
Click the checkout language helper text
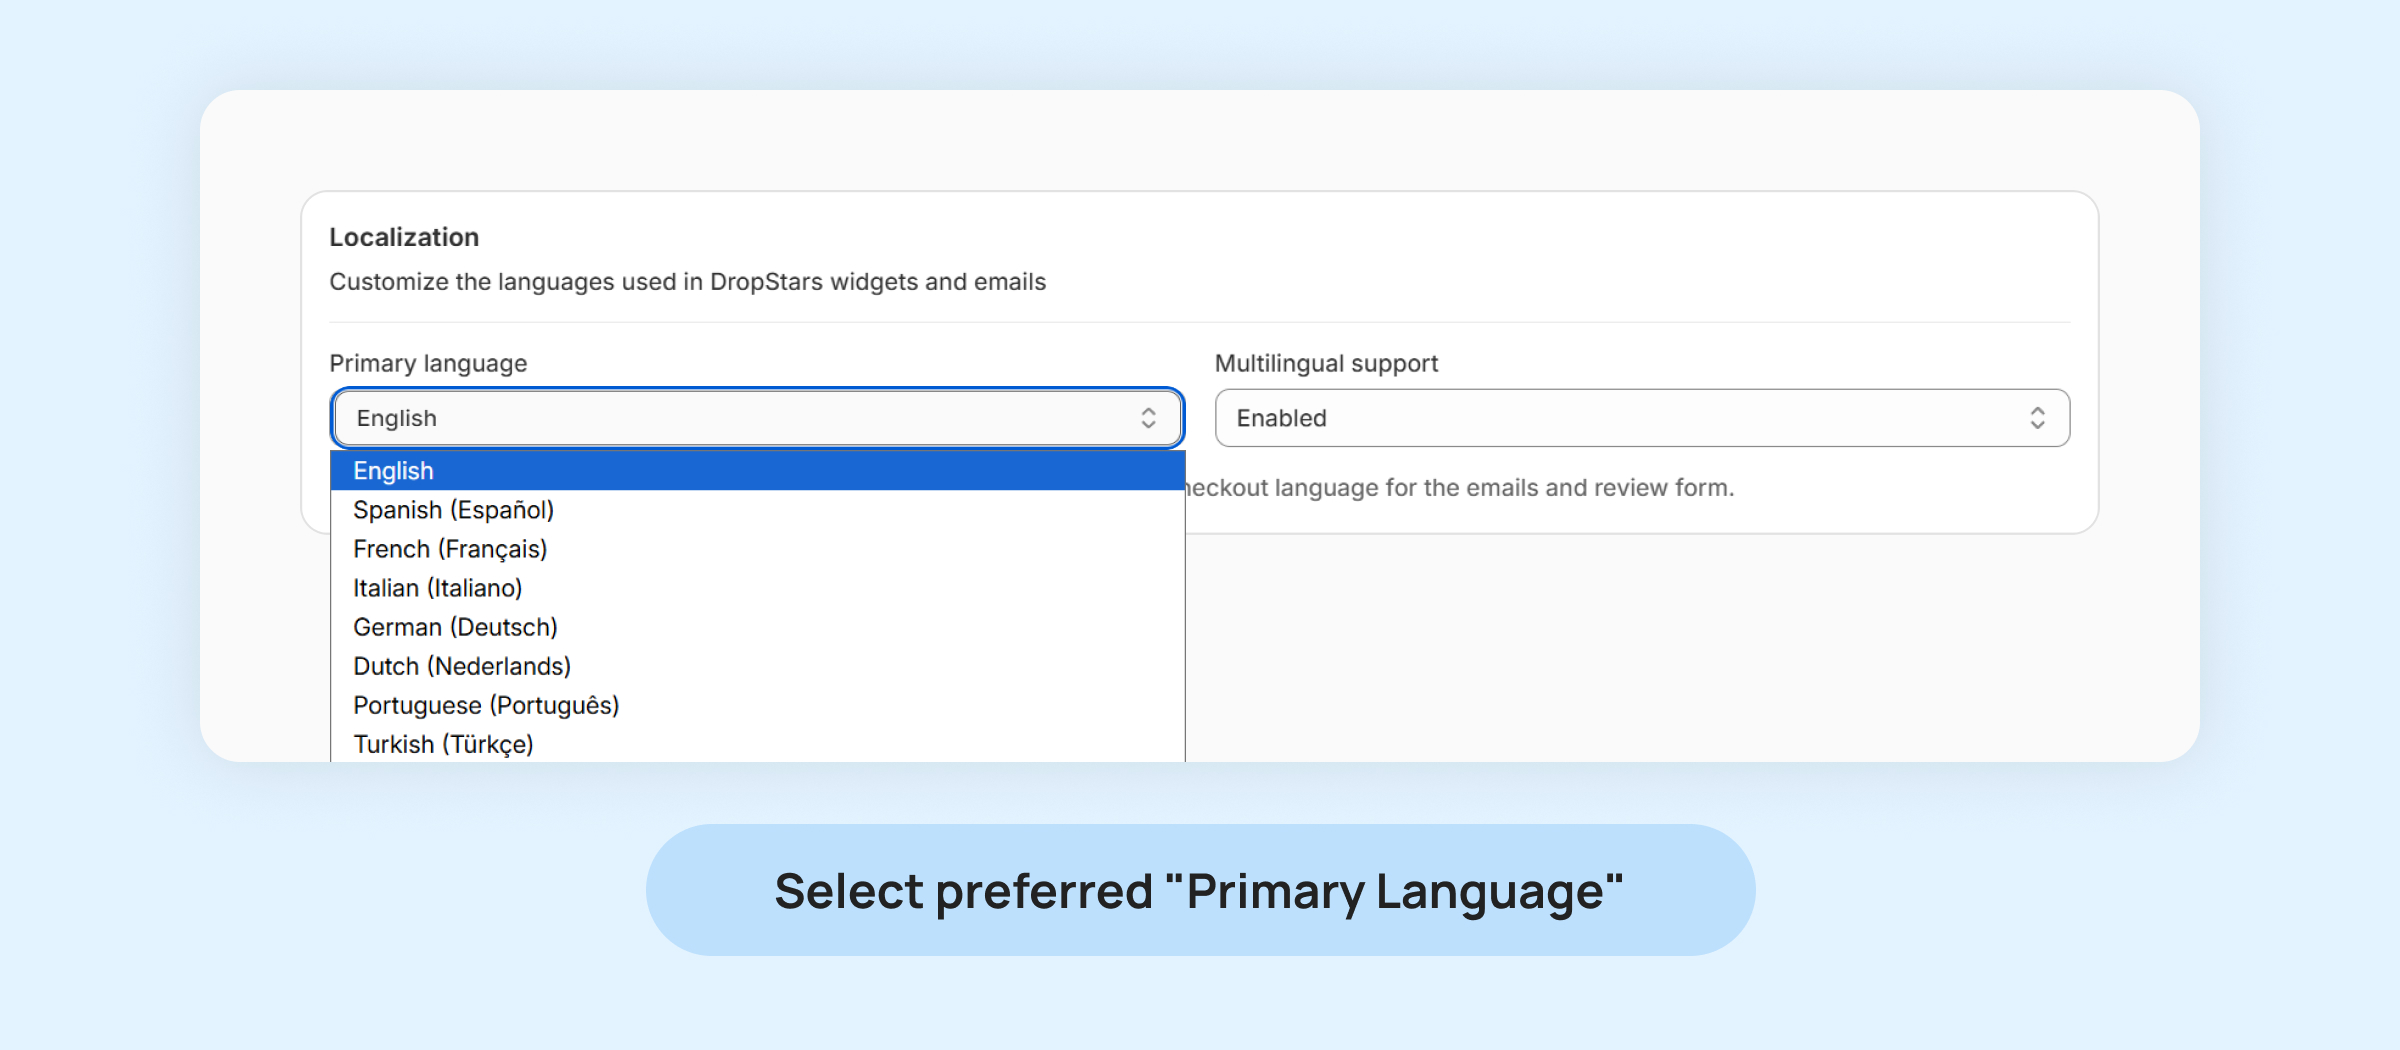[1460, 488]
